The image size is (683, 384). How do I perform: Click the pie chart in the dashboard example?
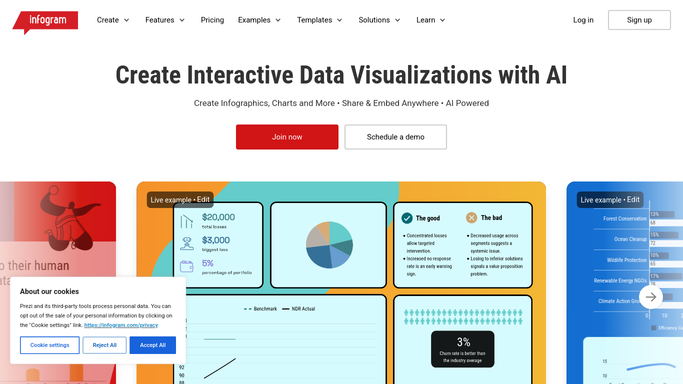329,245
